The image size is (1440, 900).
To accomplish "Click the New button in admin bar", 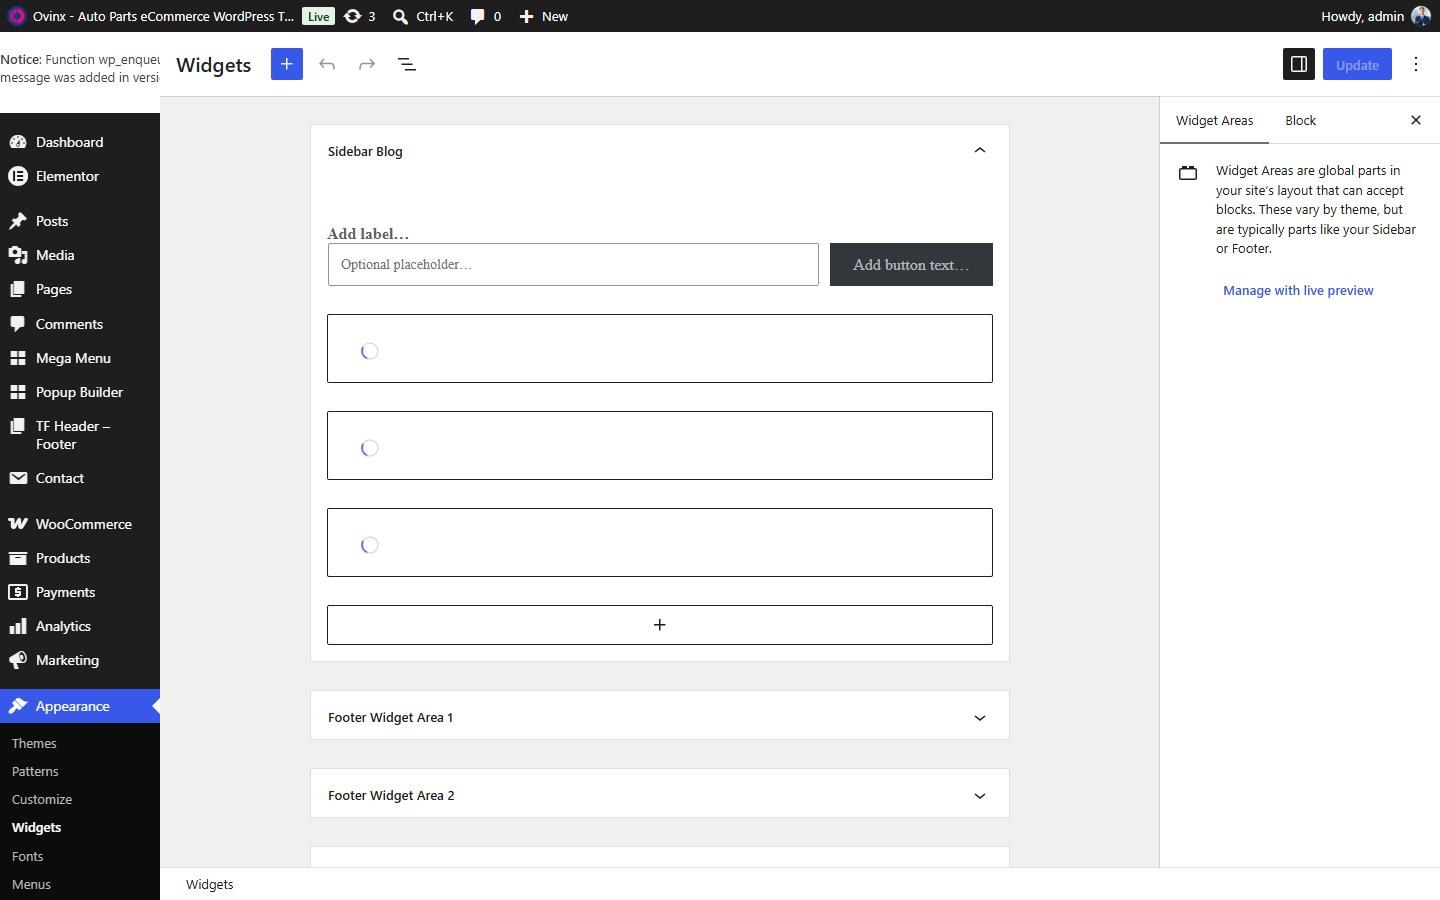I will tap(544, 16).
